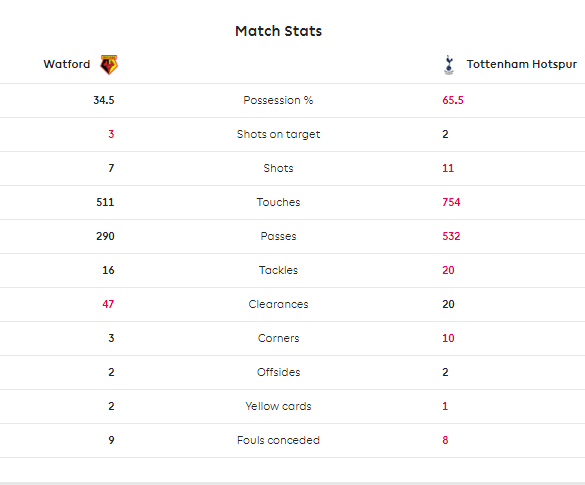The width and height of the screenshot is (585, 485).
Task: Click the Watford club crest icon
Action: click(109, 65)
